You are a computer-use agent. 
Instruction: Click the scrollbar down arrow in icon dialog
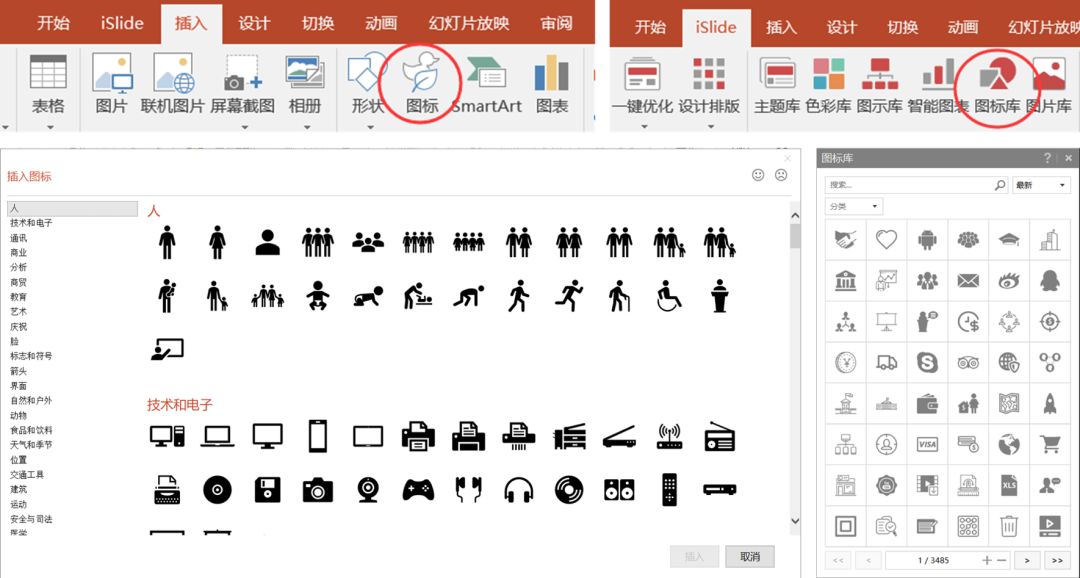(795, 522)
